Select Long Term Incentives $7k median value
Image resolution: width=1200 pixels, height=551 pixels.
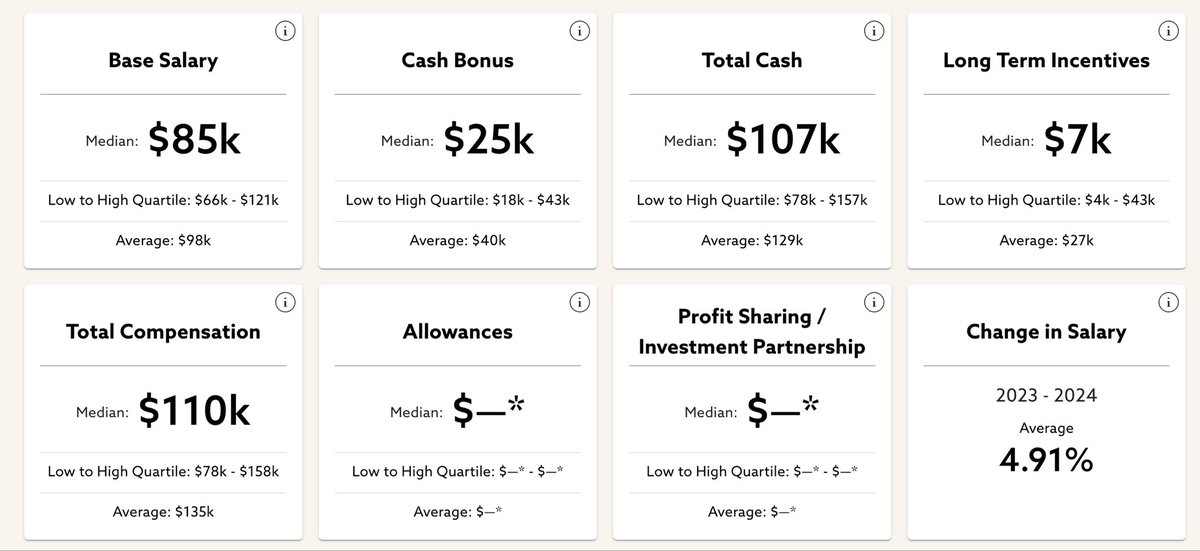[x=1077, y=141]
